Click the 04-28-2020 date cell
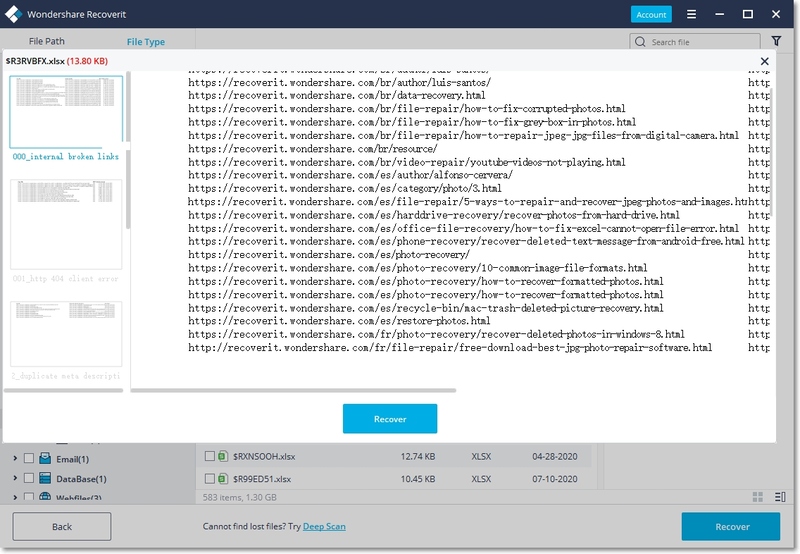Viewport: 800px width, 554px height. 555,456
